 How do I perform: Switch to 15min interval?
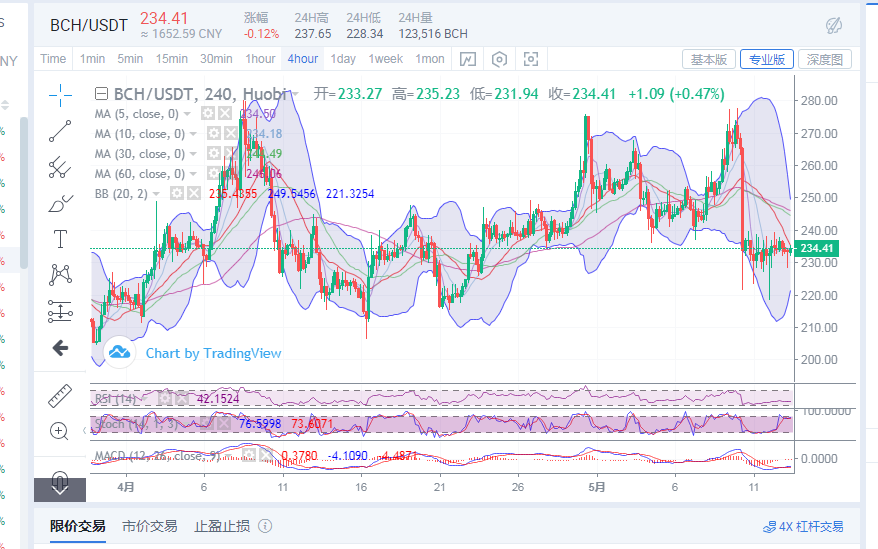click(171, 59)
